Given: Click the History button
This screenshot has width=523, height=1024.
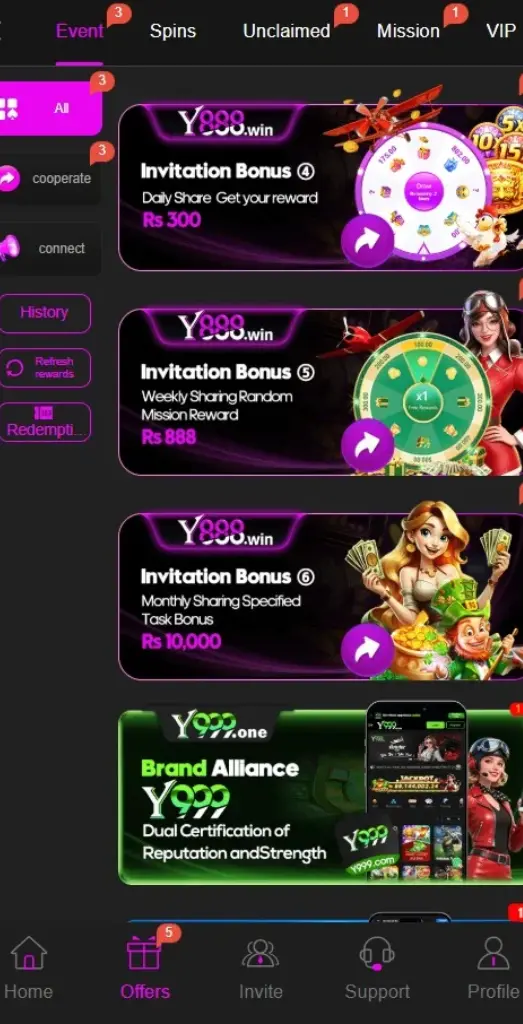Looking at the screenshot, I should coord(44,313).
